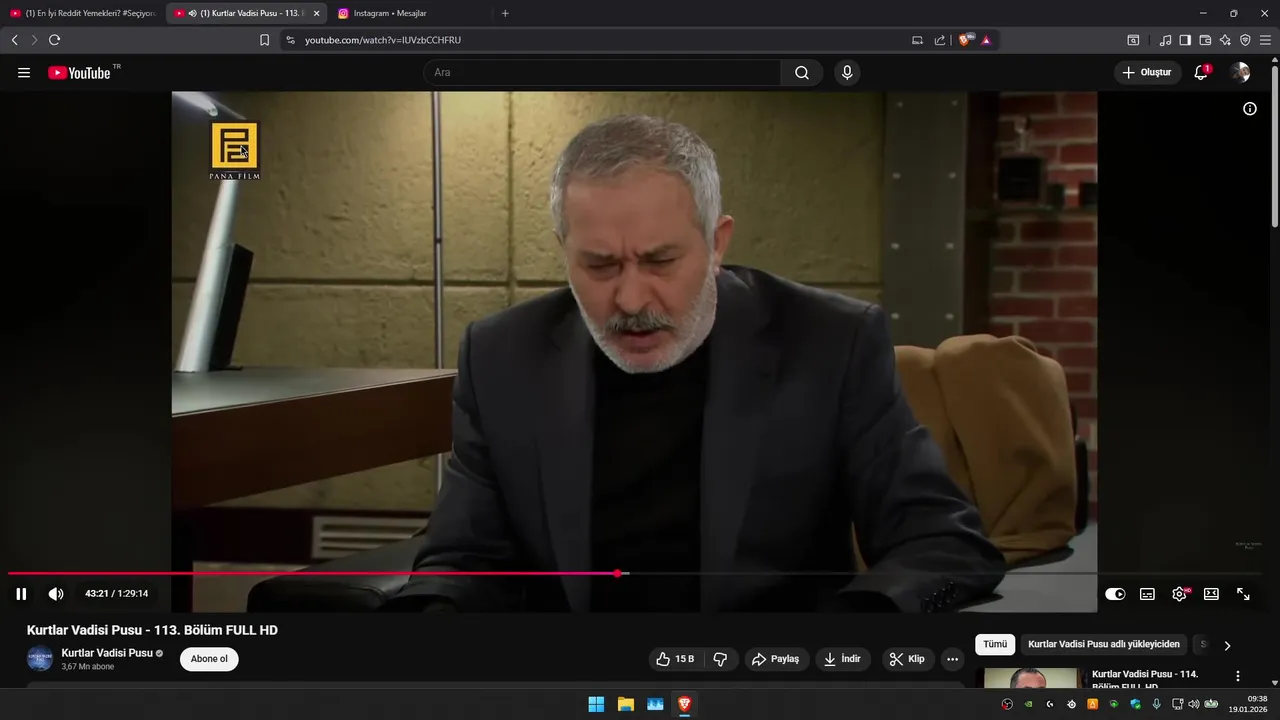Install or cast via address bar screen icon
Screen dimensions: 1280x720
[917, 40]
